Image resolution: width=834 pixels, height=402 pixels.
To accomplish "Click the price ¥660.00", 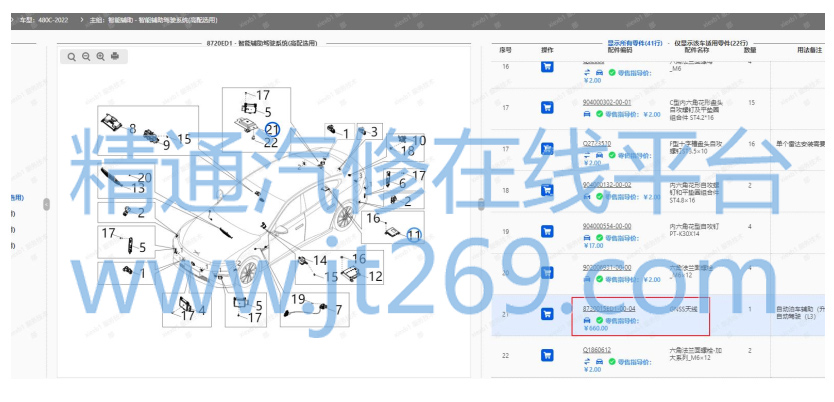I will (596, 328).
